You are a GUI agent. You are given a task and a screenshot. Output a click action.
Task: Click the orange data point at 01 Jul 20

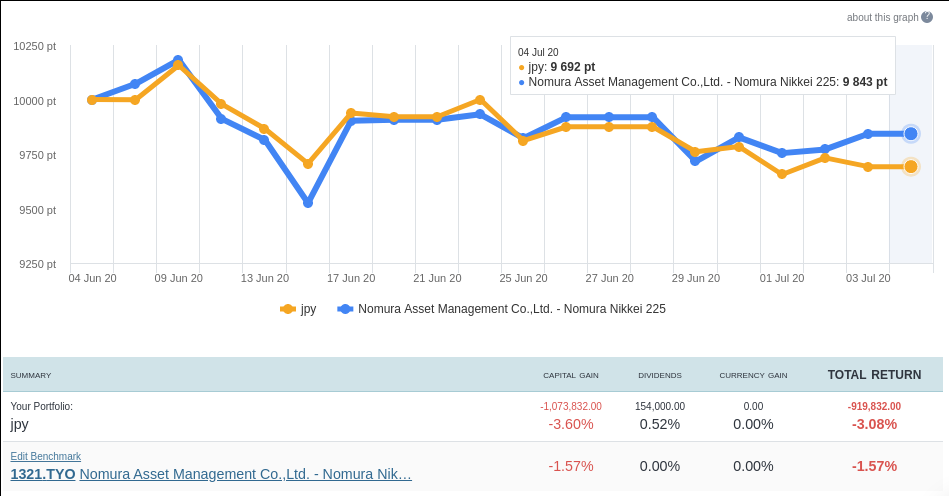[782, 174]
